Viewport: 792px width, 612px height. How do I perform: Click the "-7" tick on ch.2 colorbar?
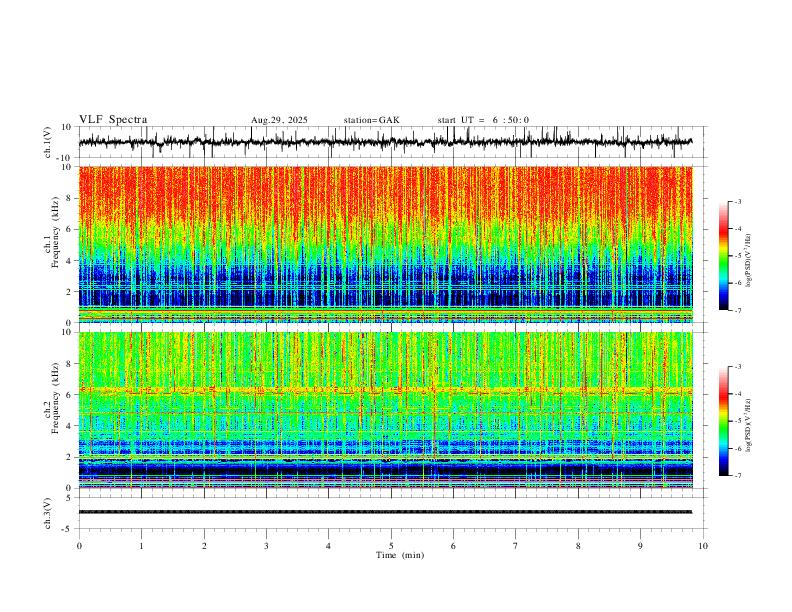click(x=737, y=475)
